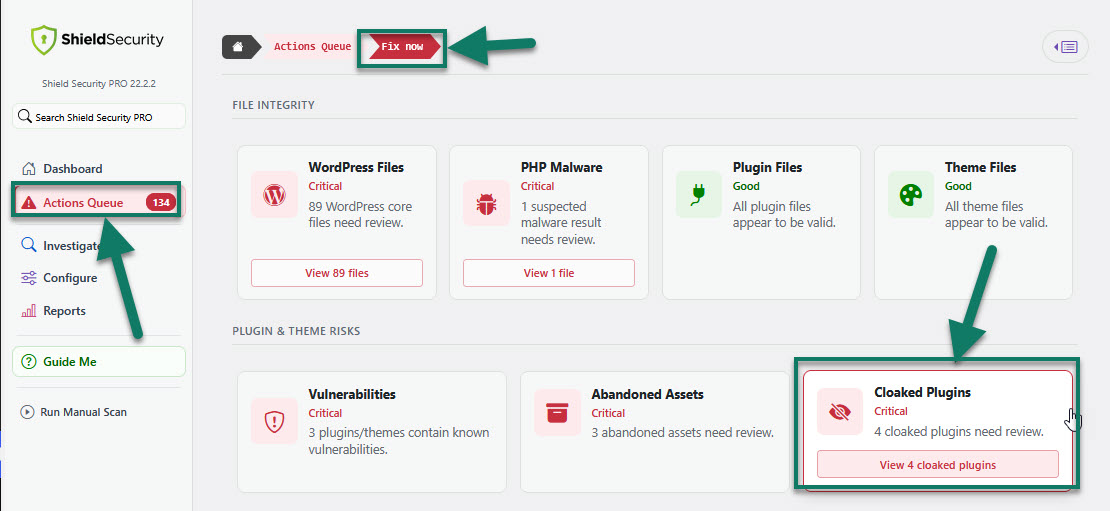1110x511 pixels.
Task: Click the Abandoned Assets archive box icon
Action: pos(557,411)
